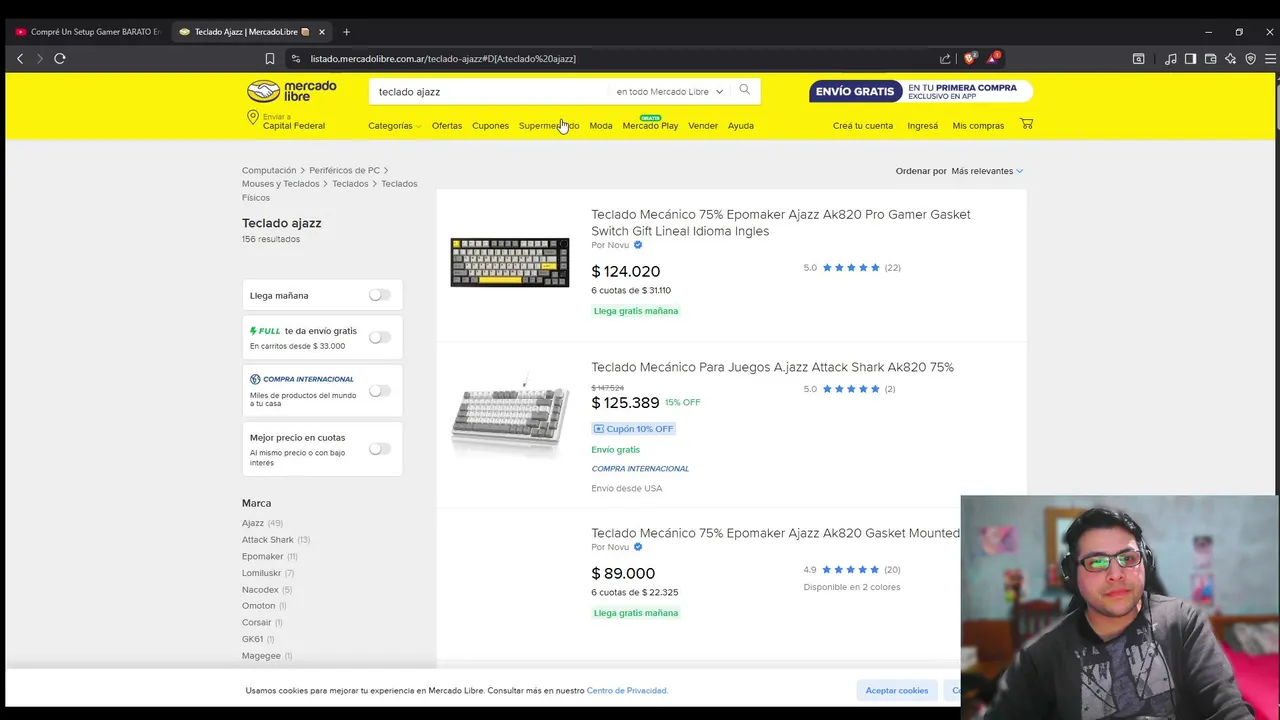Click the Ingresá link
Screen dimensions: 1280x720
coord(922,126)
